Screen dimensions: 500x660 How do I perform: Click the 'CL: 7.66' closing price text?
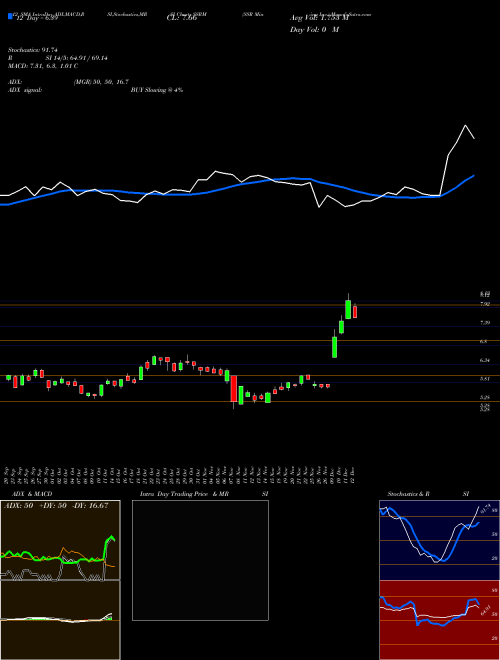point(182,19)
